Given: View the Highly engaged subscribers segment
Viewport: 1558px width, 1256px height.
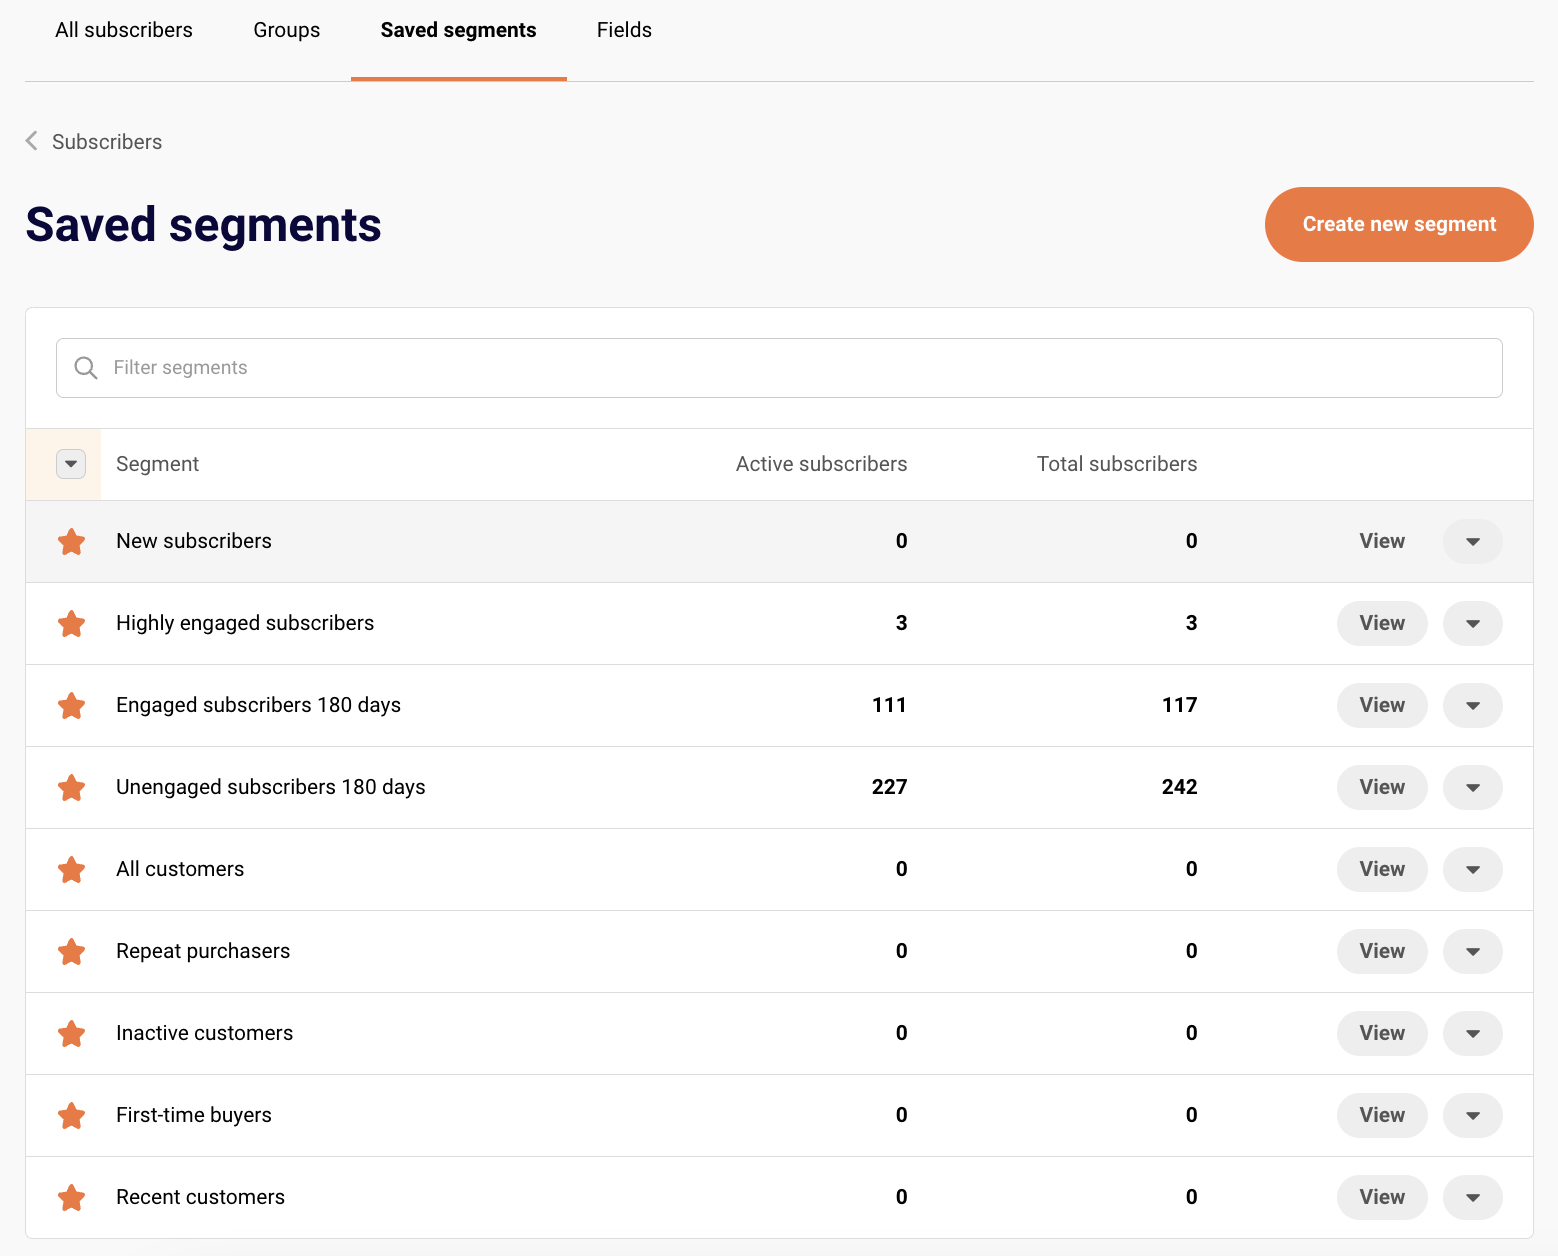Looking at the screenshot, I should pyautogui.click(x=1381, y=623).
